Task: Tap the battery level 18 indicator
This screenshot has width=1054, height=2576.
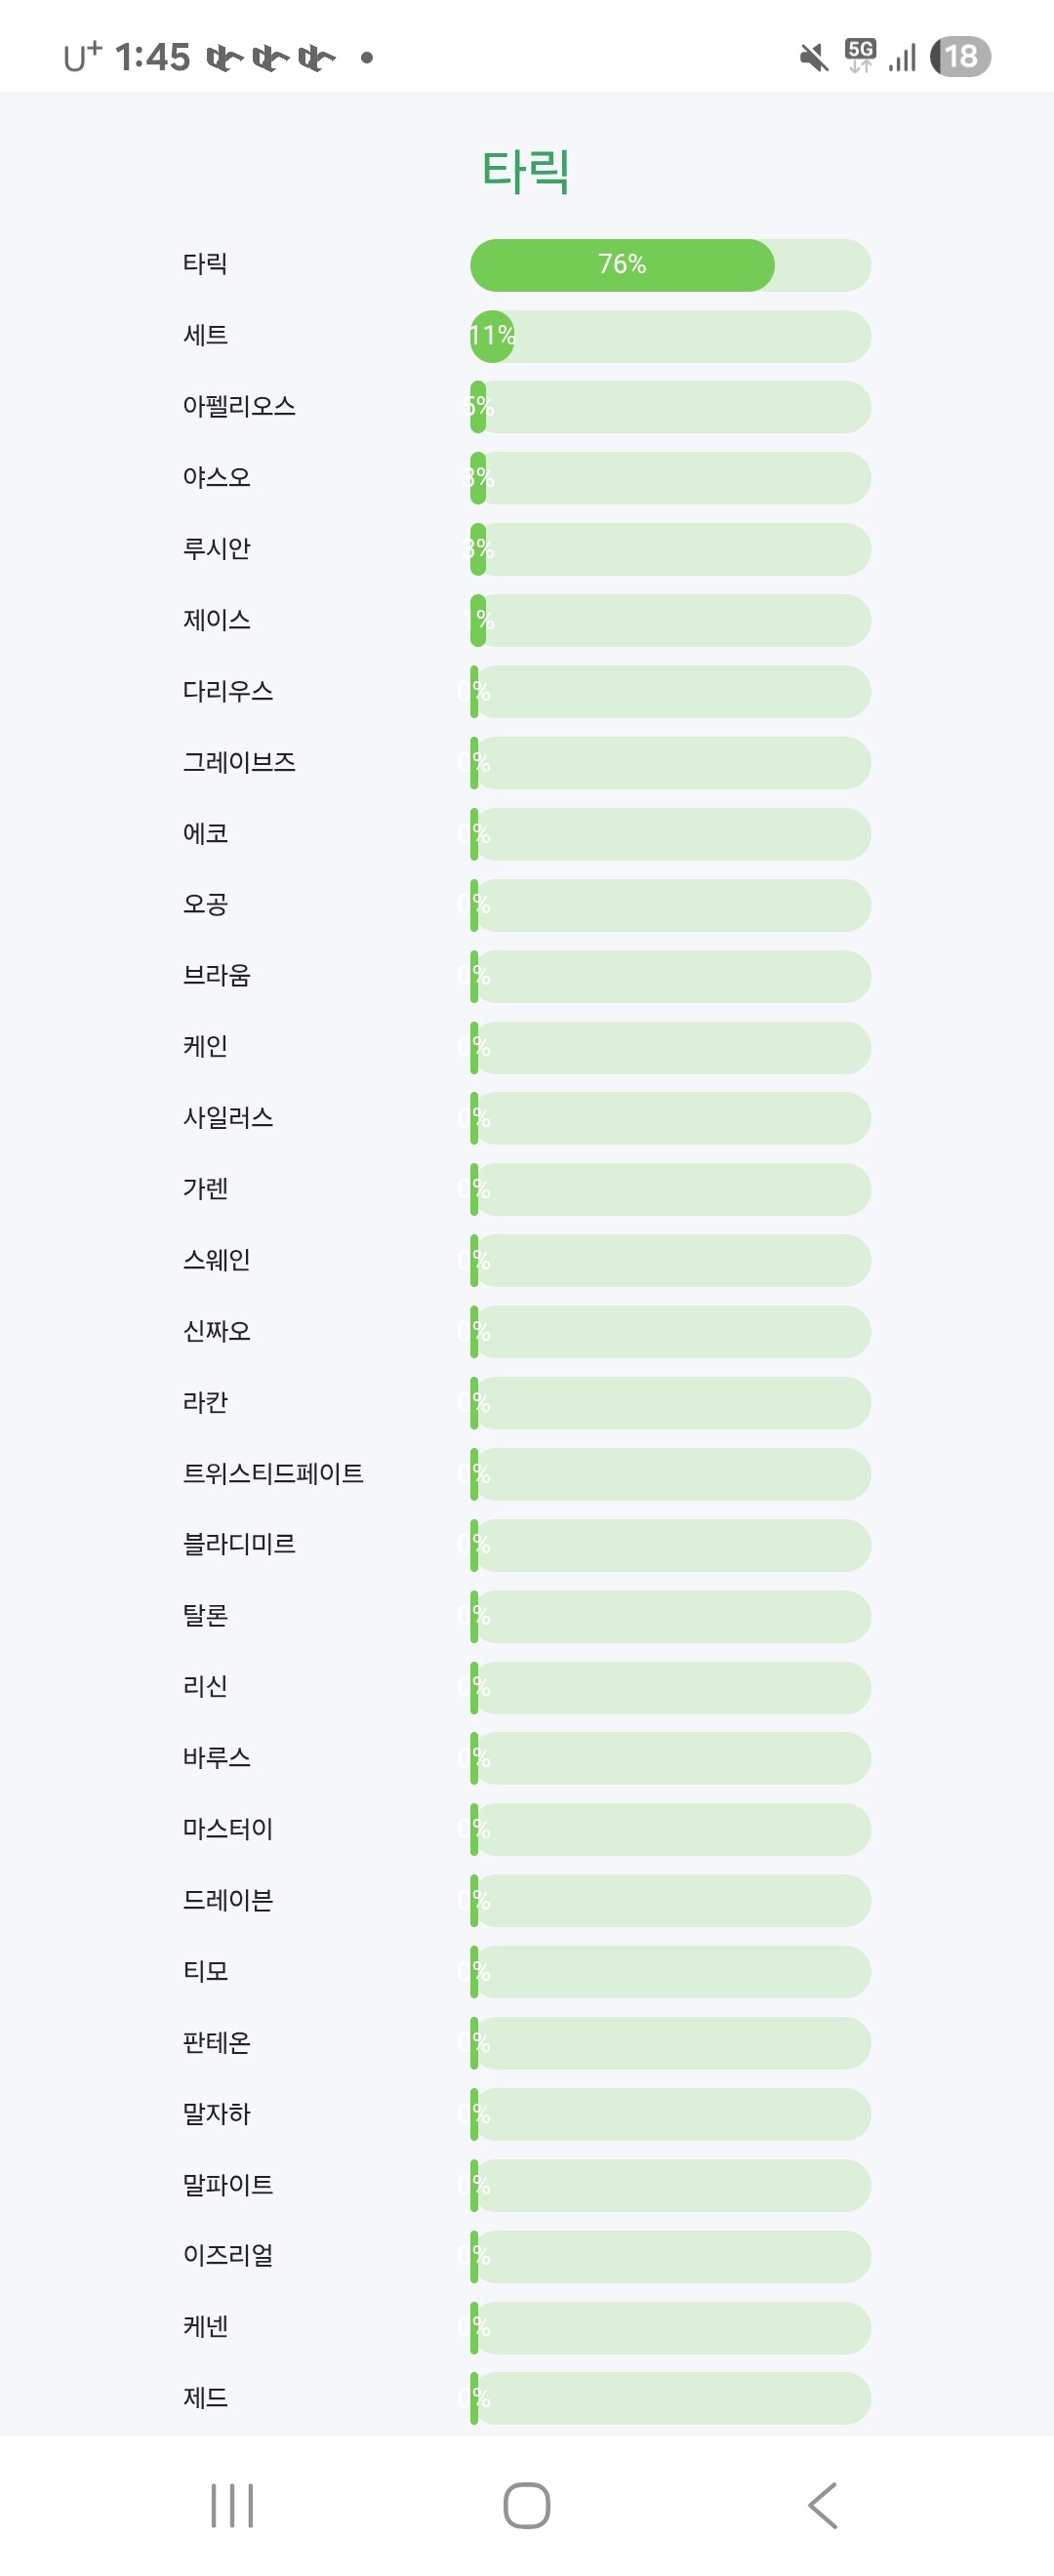Action: [x=960, y=56]
